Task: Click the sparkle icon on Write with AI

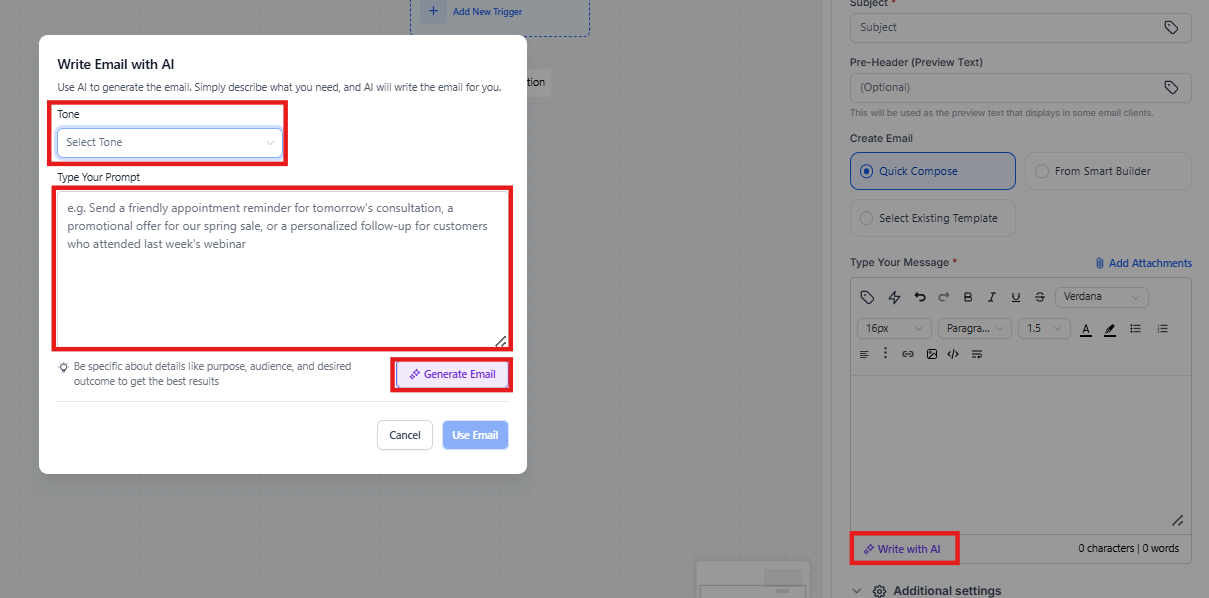Action: point(869,549)
